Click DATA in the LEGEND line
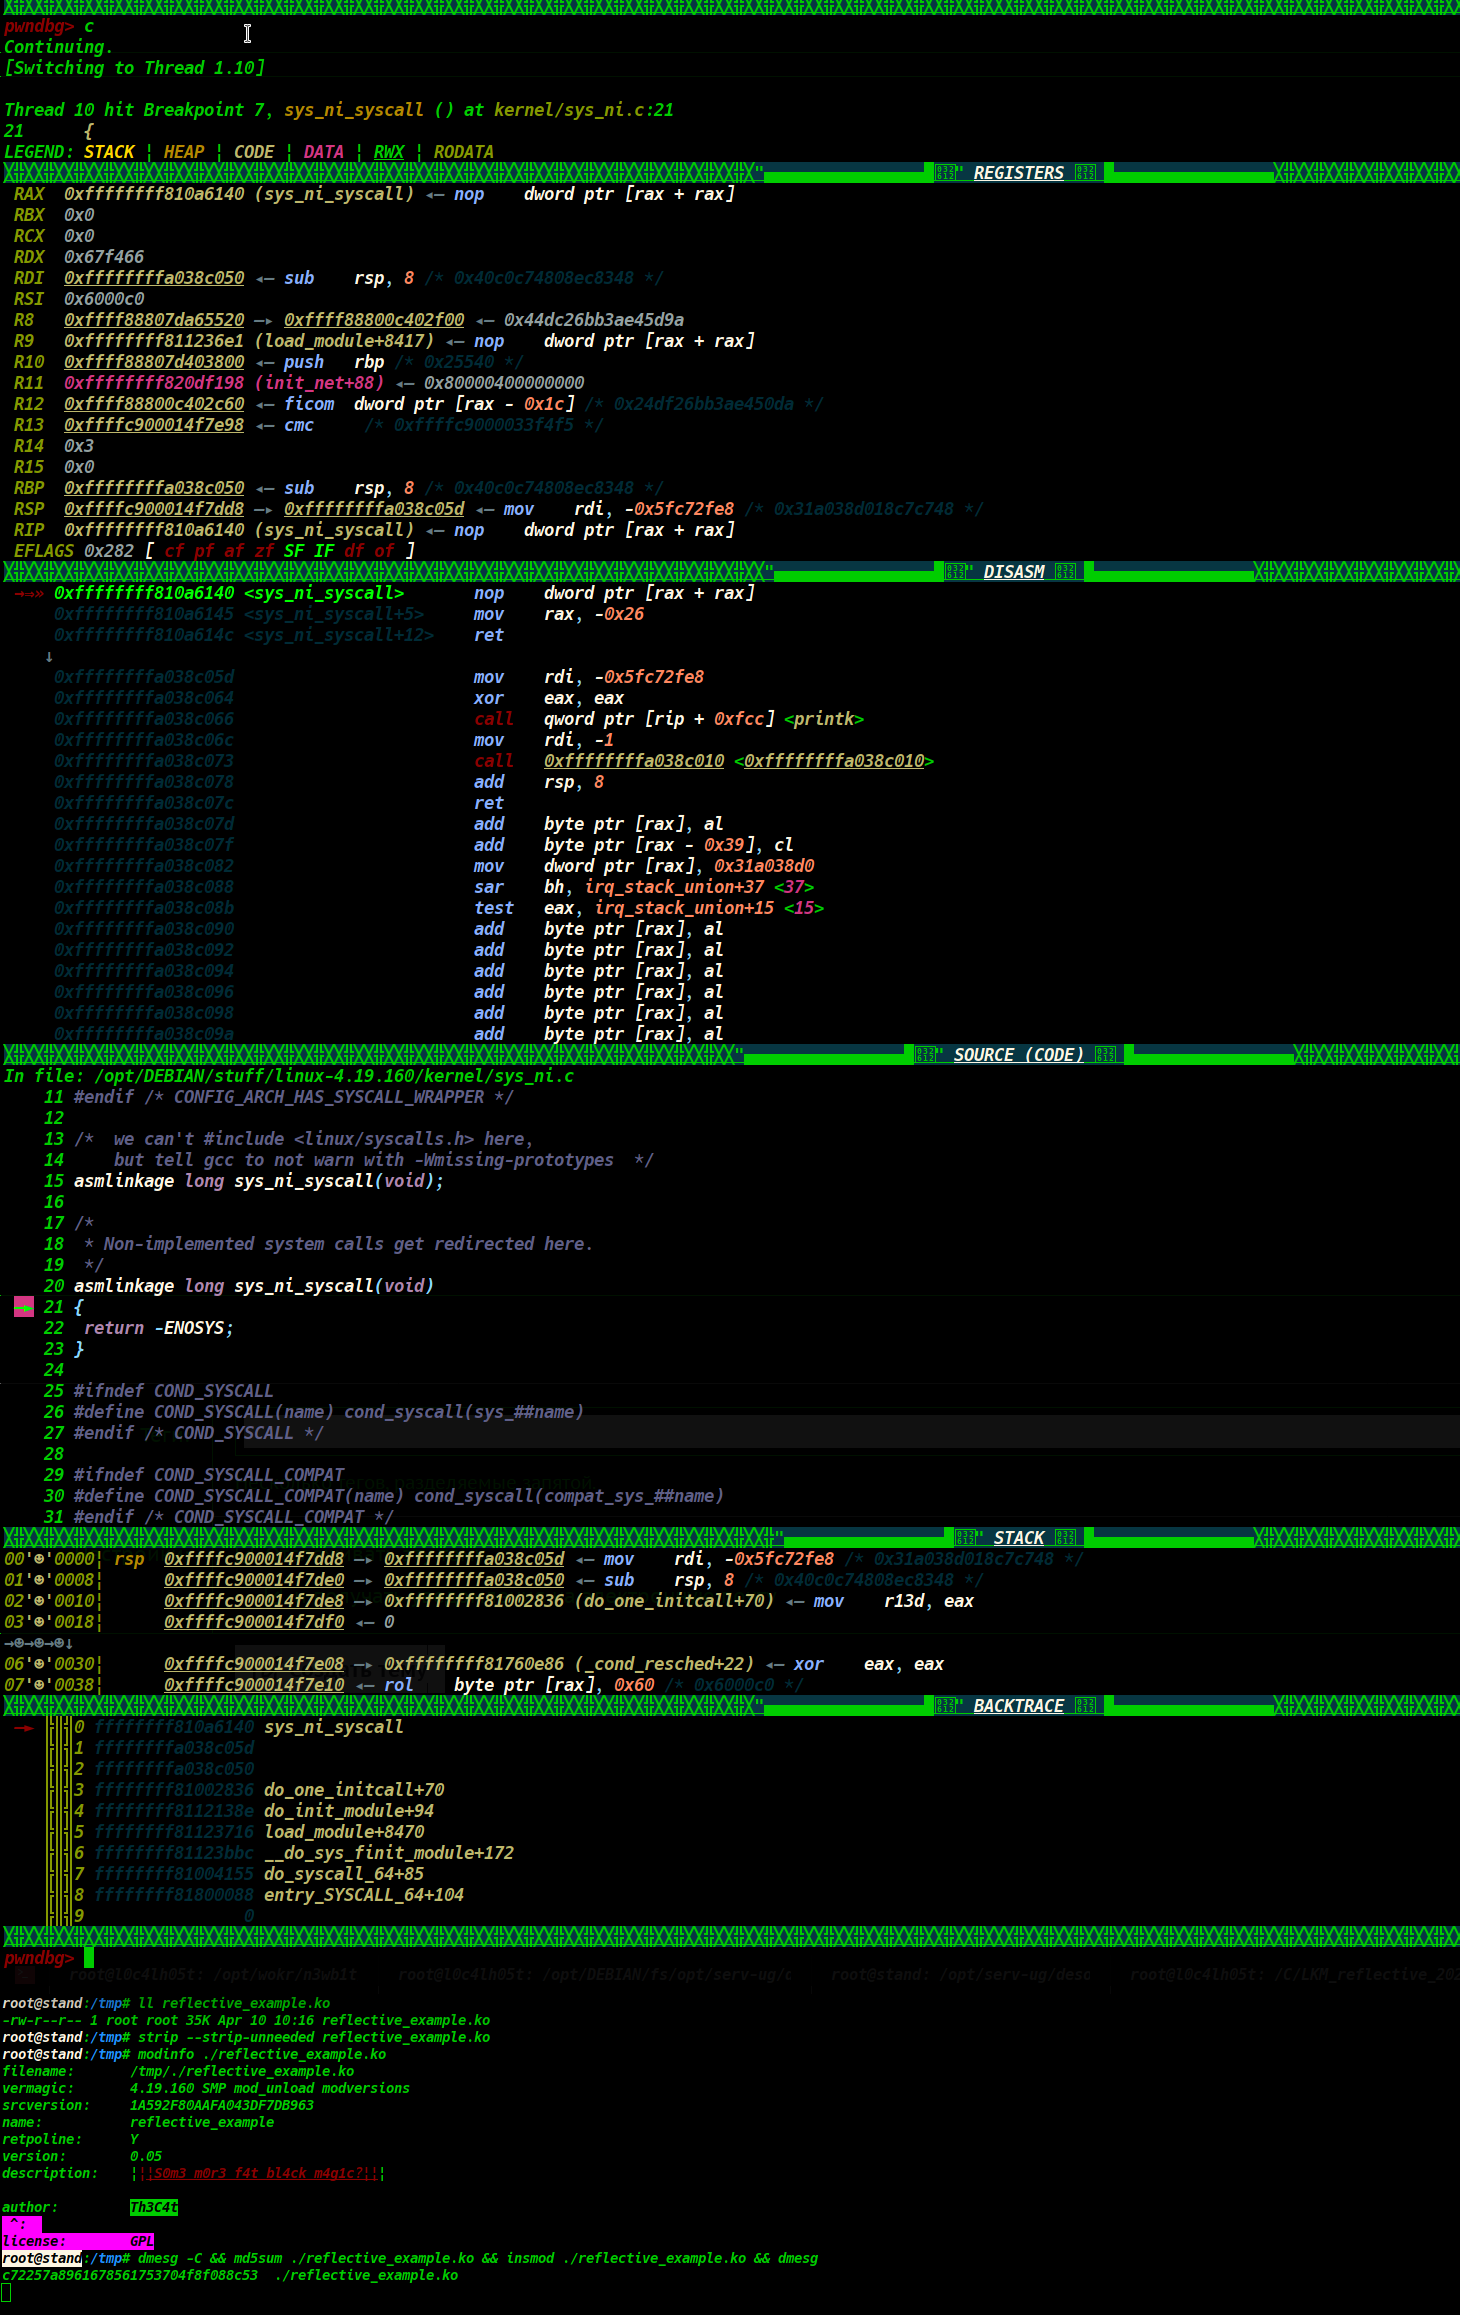The width and height of the screenshot is (1460, 2315). [324, 152]
